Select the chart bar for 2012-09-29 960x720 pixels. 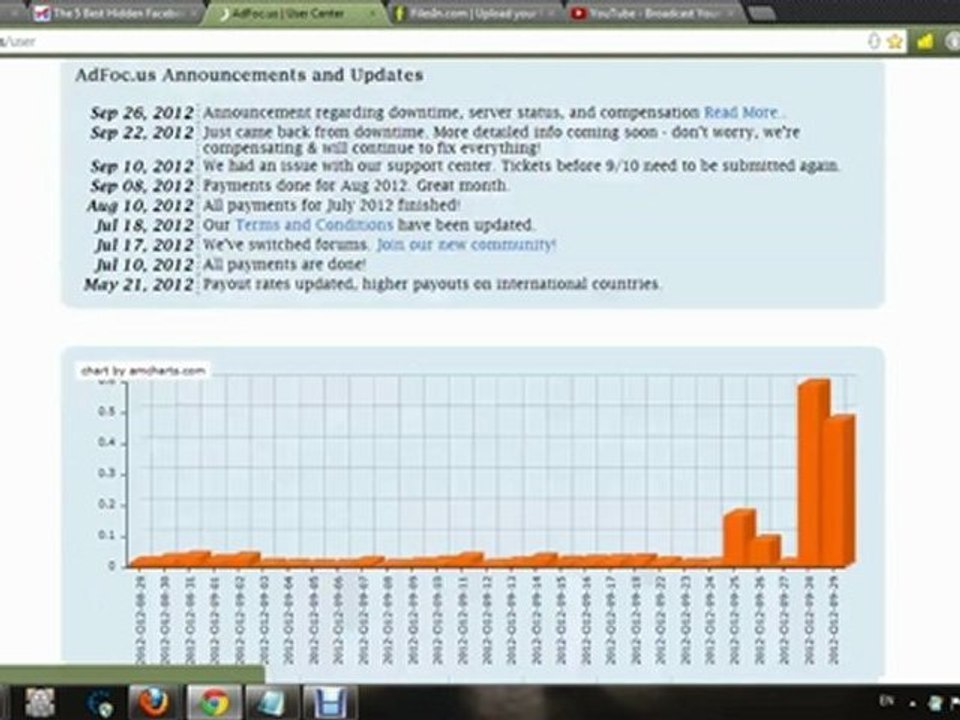coord(838,490)
